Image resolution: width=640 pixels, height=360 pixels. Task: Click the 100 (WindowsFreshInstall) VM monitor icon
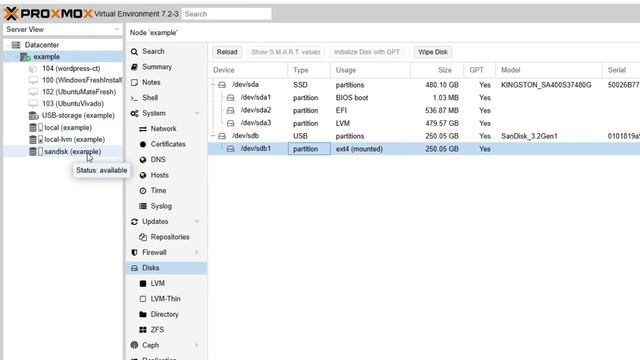(x=33, y=80)
